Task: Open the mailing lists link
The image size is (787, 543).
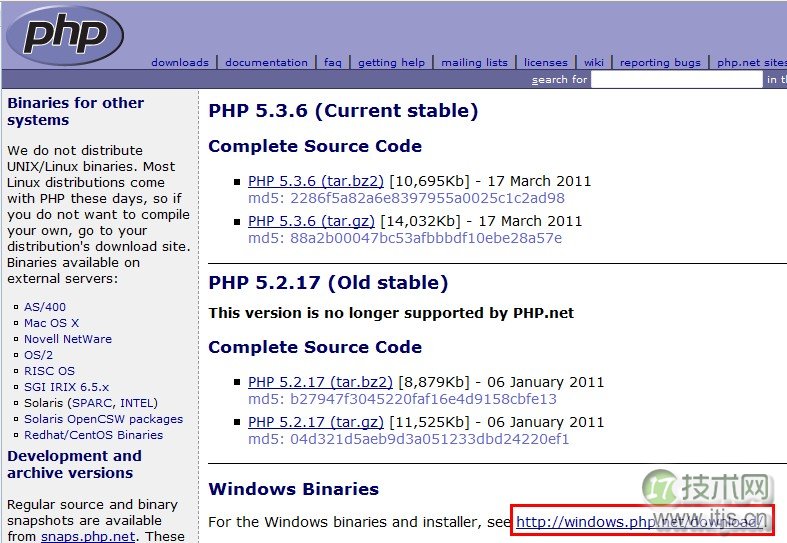Action: coord(474,63)
